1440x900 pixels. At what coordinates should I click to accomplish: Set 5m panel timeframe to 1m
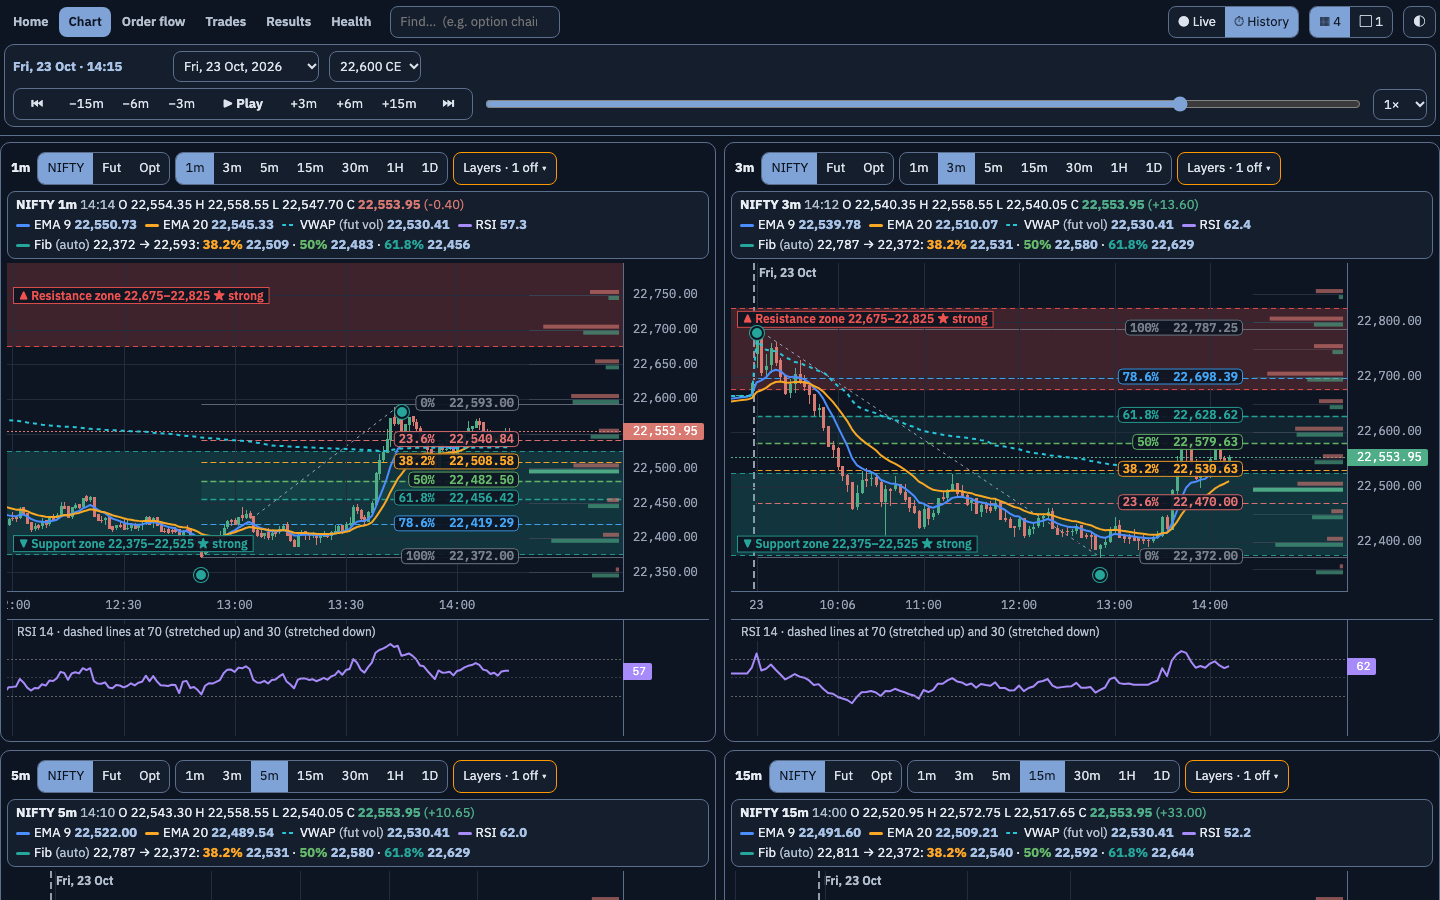195,776
